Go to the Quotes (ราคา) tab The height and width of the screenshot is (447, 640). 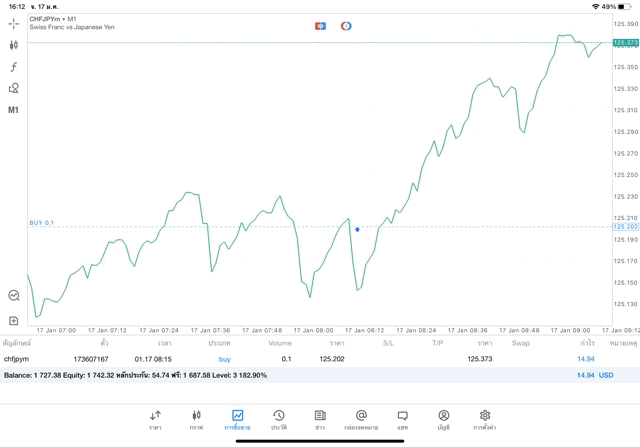tap(155, 420)
